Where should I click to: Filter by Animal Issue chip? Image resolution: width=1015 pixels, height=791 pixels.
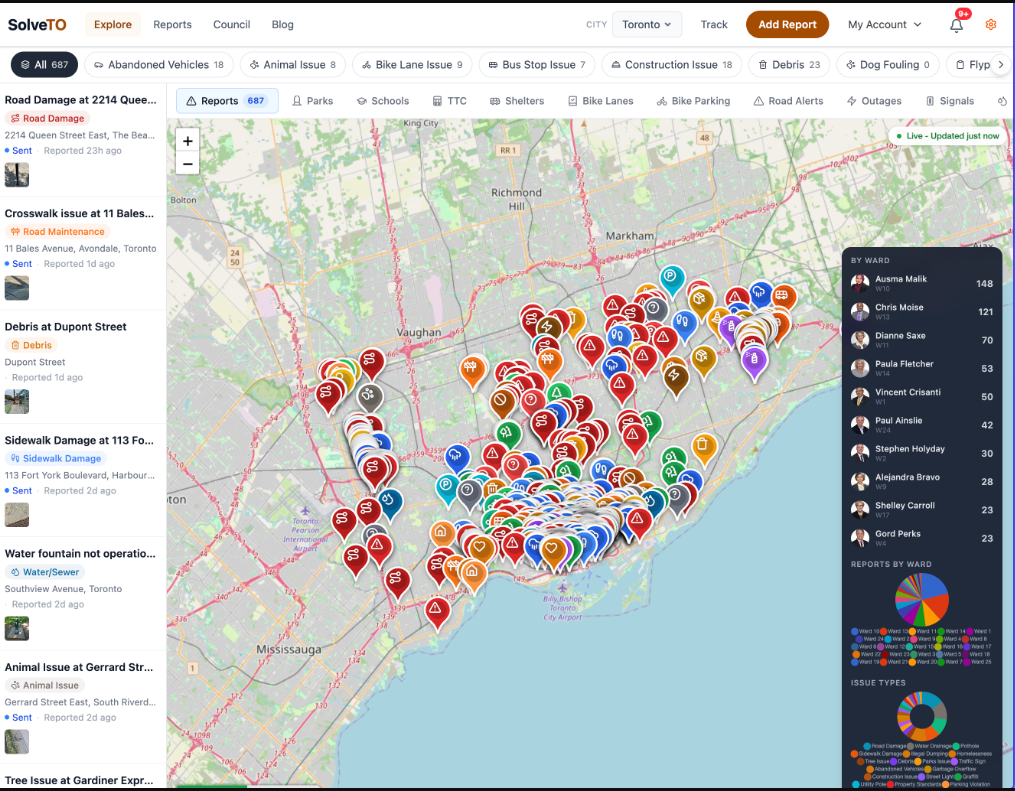[293, 65]
